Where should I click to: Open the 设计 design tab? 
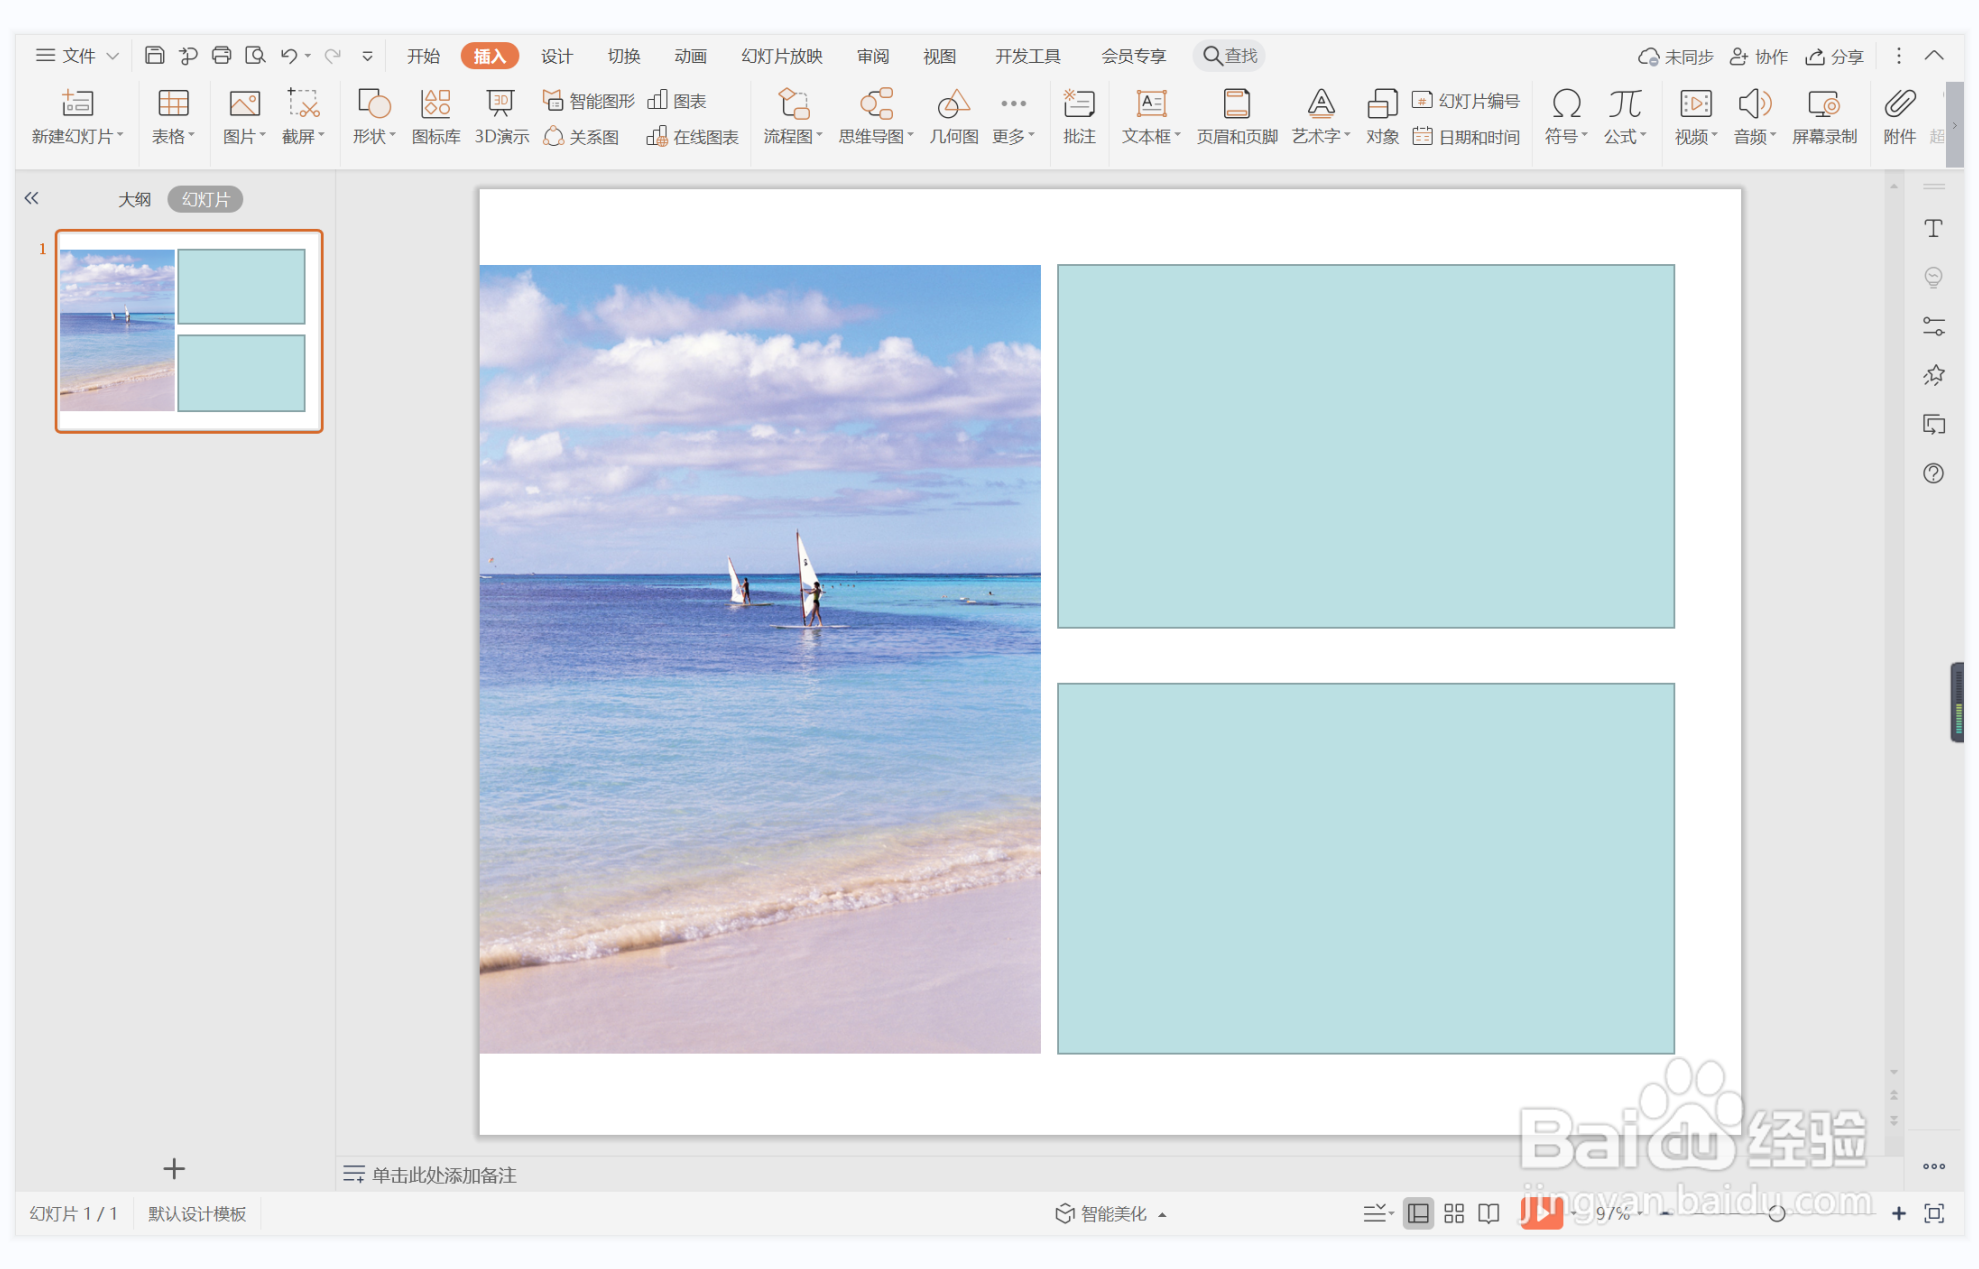click(556, 56)
